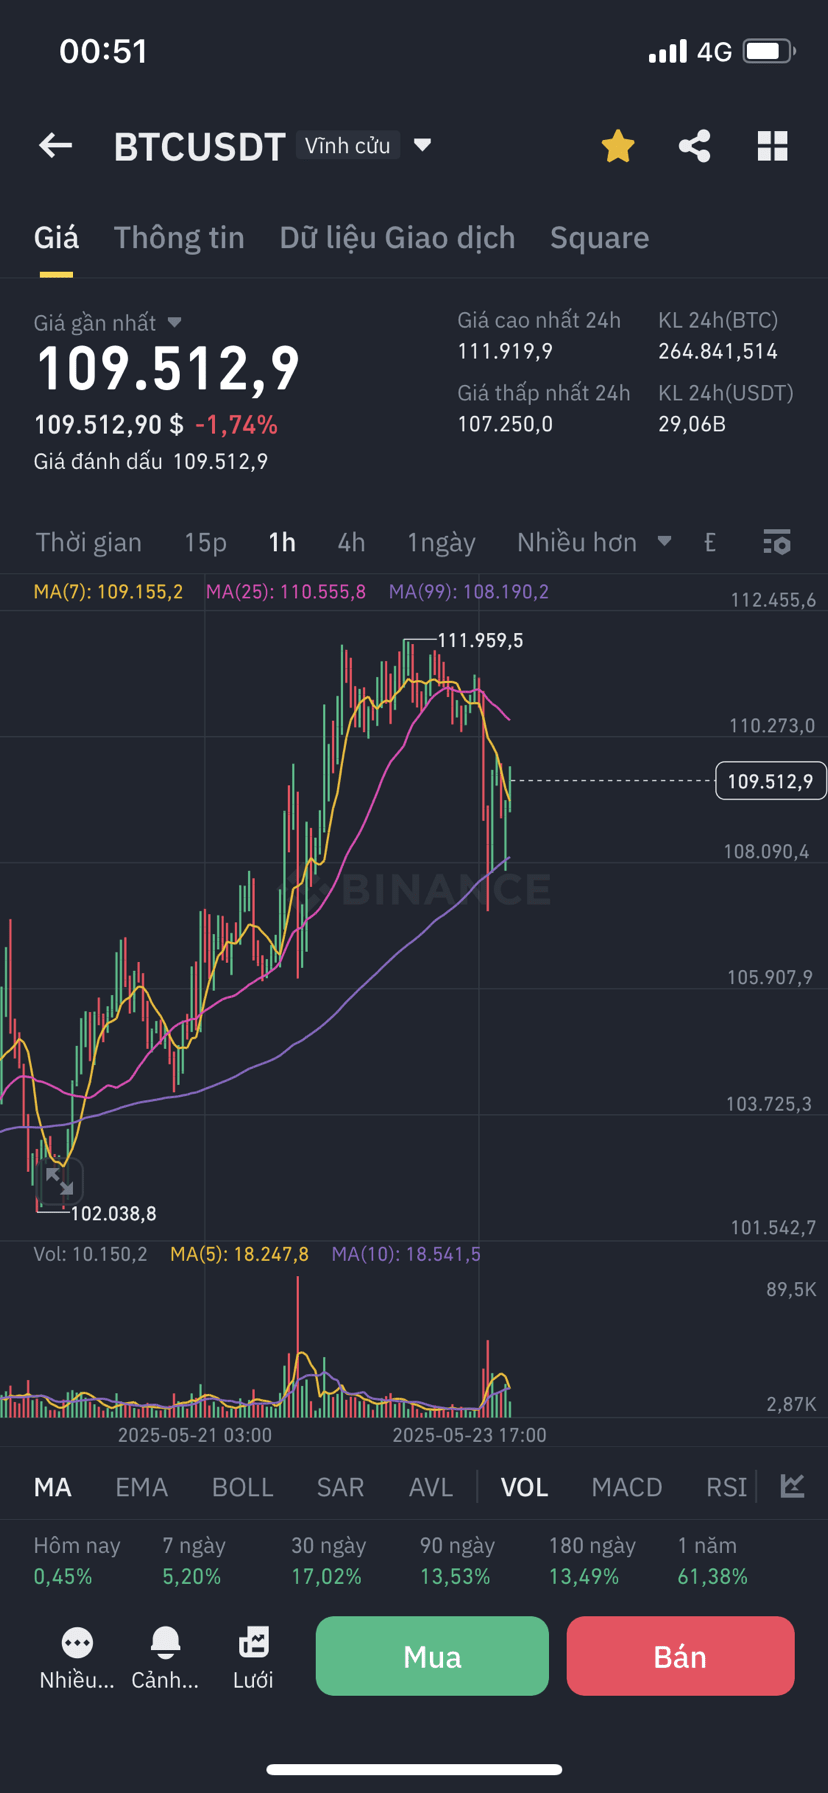The width and height of the screenshot is (828, 1793).
Task: Tap the 90 ngày 13,53% performance
Action: [x=457, y=1561]
